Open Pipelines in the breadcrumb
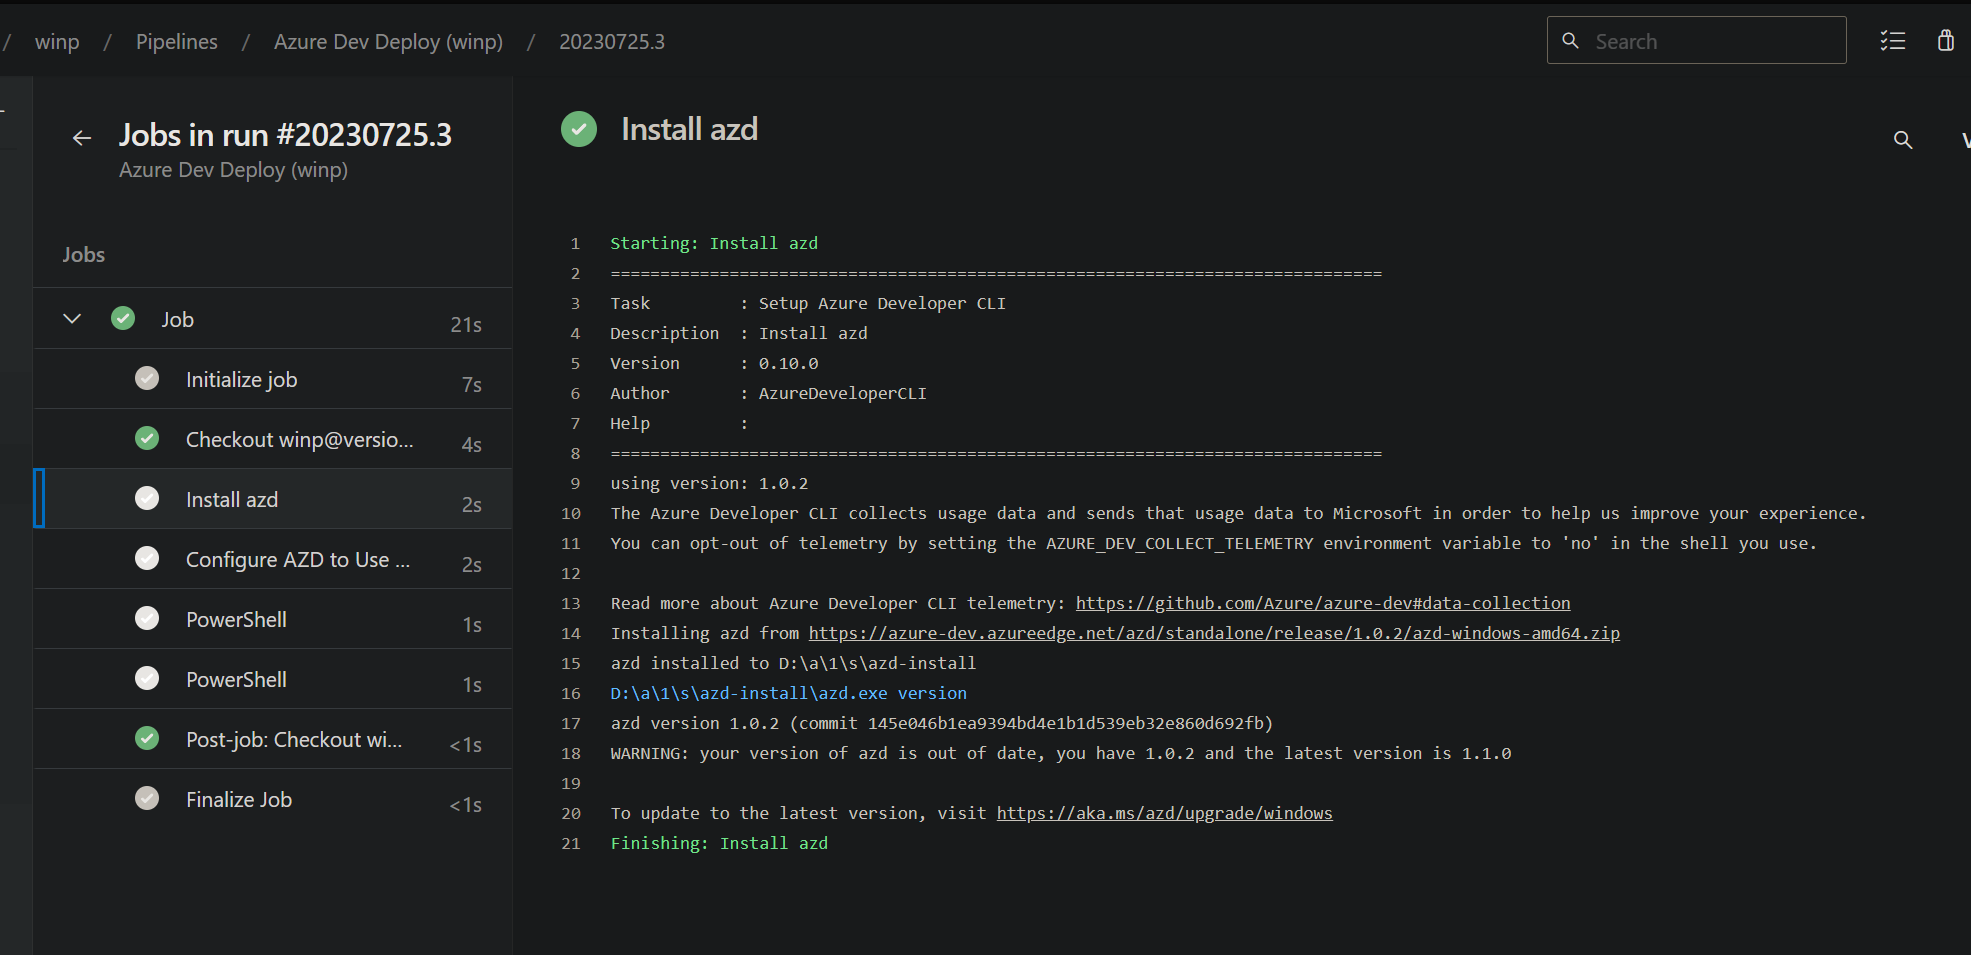Image resolution: width=1971 pixels, height=955 pixels. click(177, 42)
